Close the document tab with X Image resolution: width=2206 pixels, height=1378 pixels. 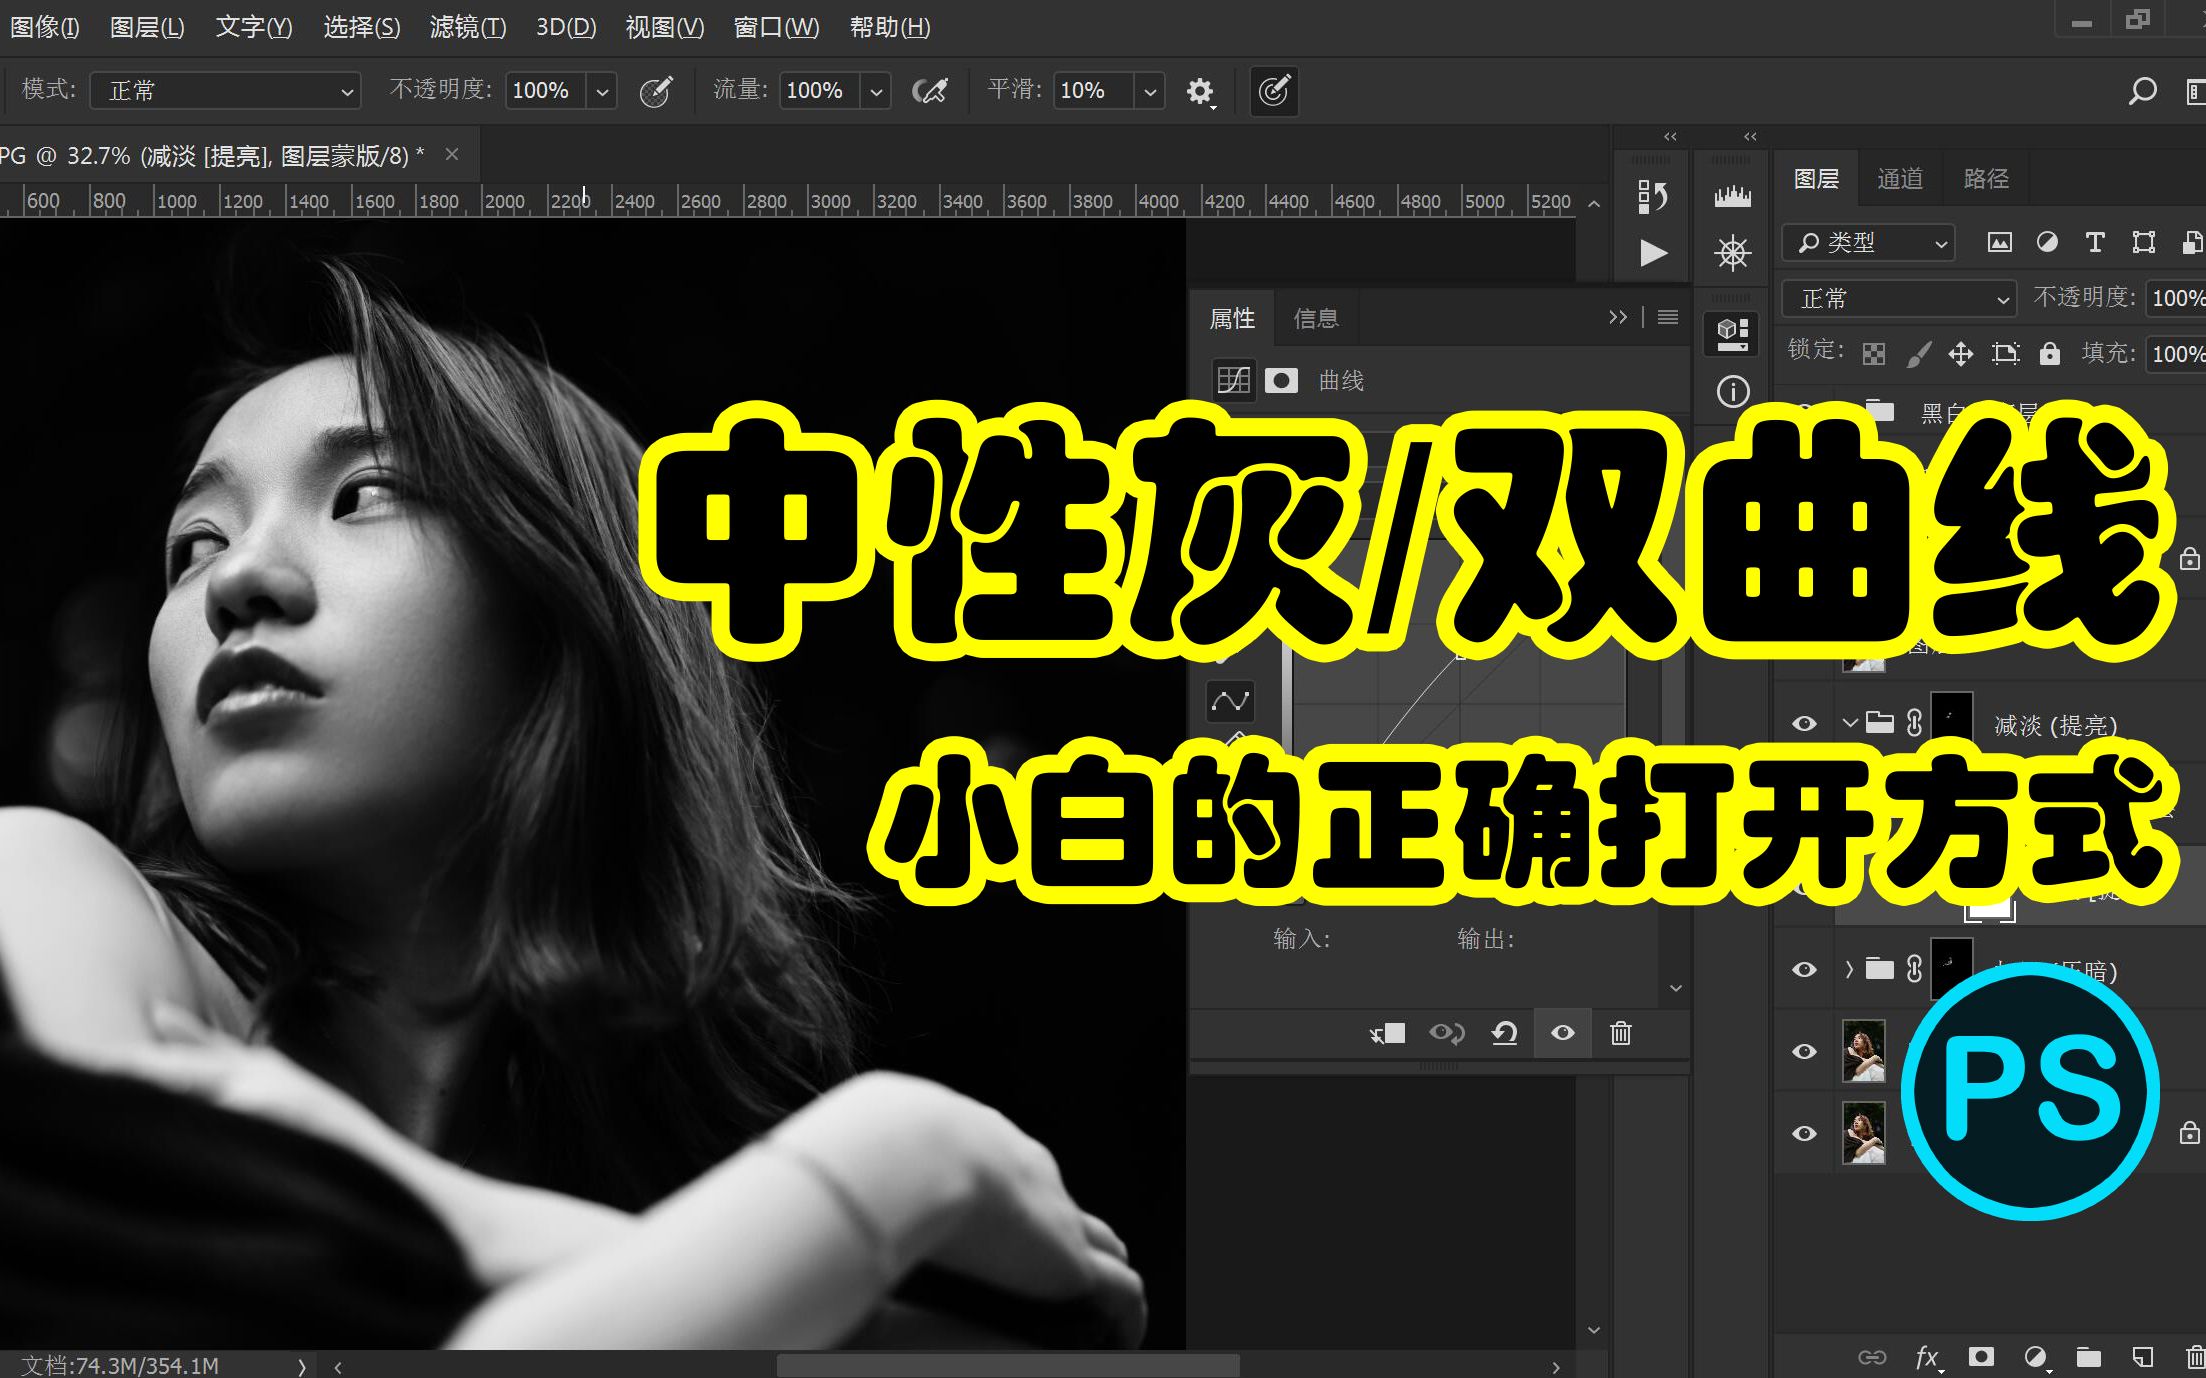(452, 154)
